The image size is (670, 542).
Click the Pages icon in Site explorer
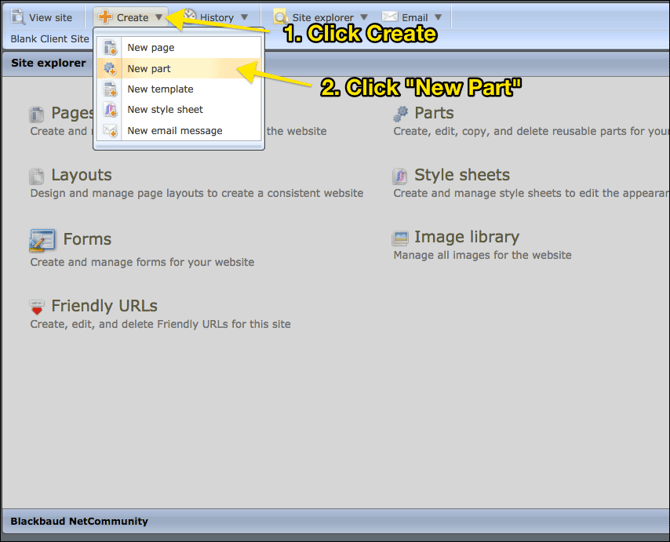tap(37, 114)
